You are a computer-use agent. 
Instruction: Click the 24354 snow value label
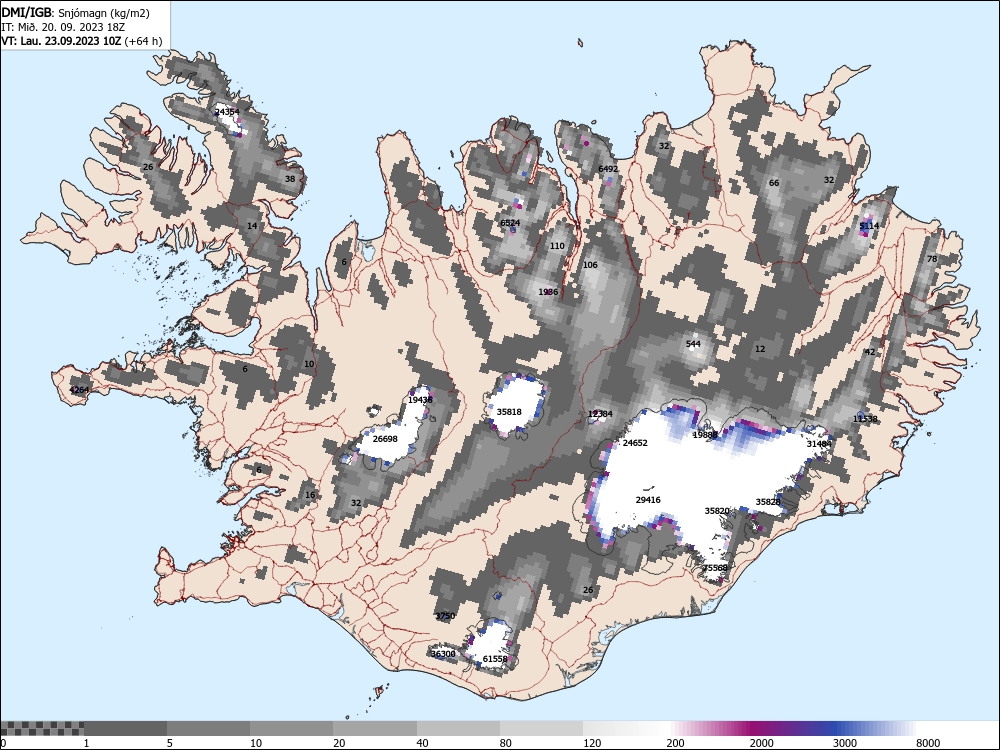coord(227,112)
